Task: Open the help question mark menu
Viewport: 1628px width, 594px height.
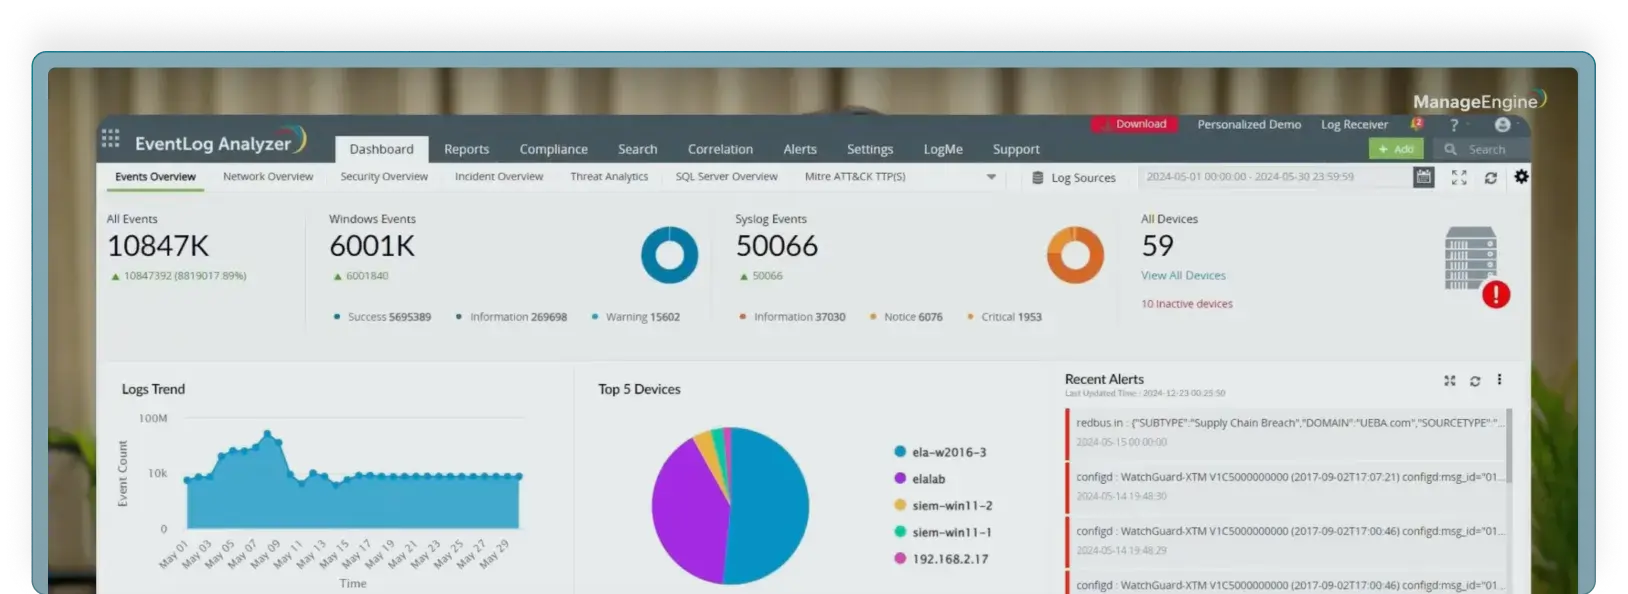Action: tap(1454, 125)
